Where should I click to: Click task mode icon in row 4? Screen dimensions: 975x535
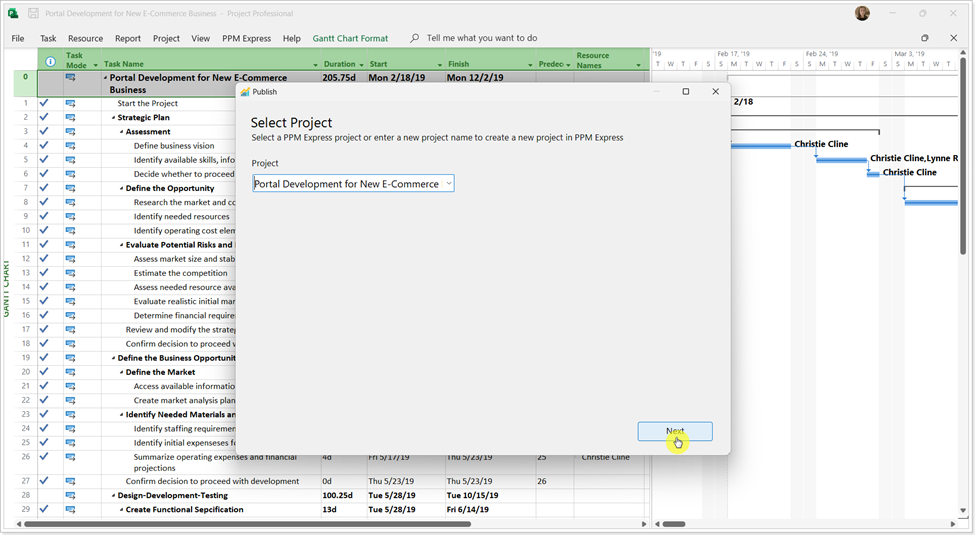pos(70,146)
